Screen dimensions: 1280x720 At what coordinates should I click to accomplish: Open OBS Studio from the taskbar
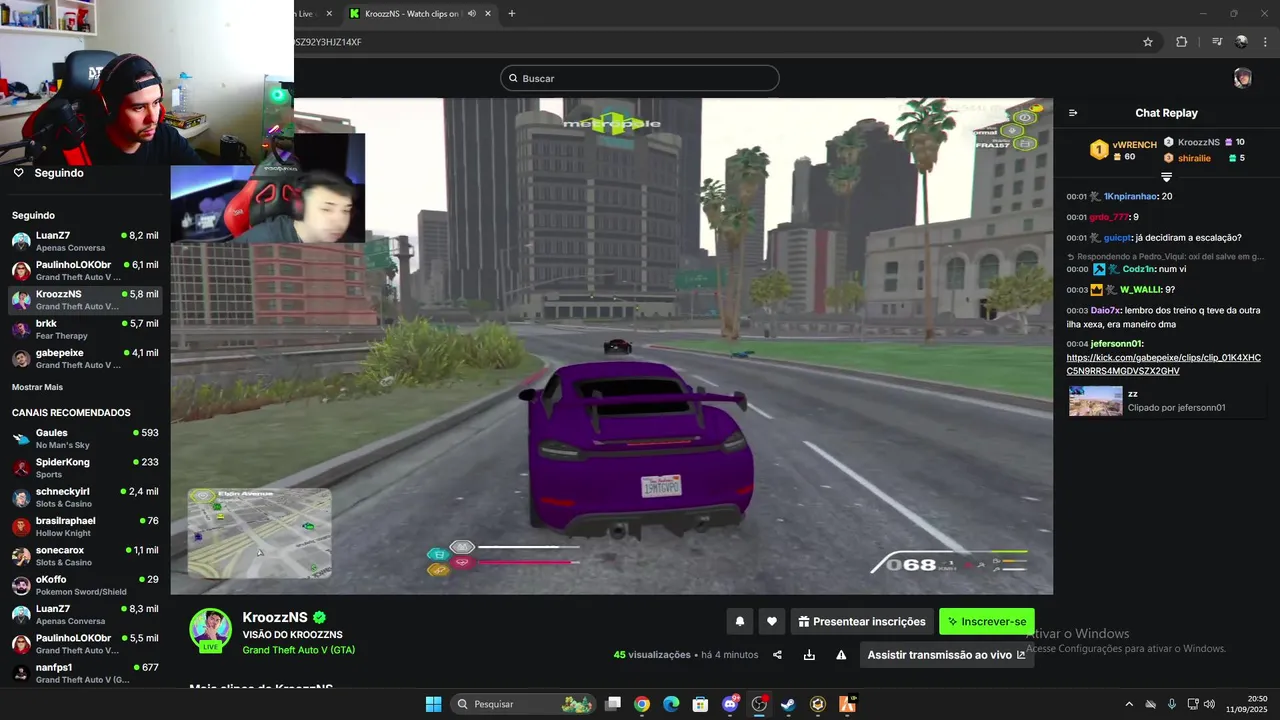[759, 704]
